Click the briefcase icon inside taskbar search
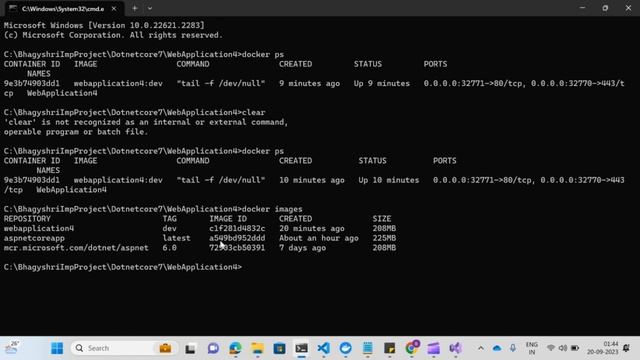The height and width of the screenshot is (360, 640). 165,348
